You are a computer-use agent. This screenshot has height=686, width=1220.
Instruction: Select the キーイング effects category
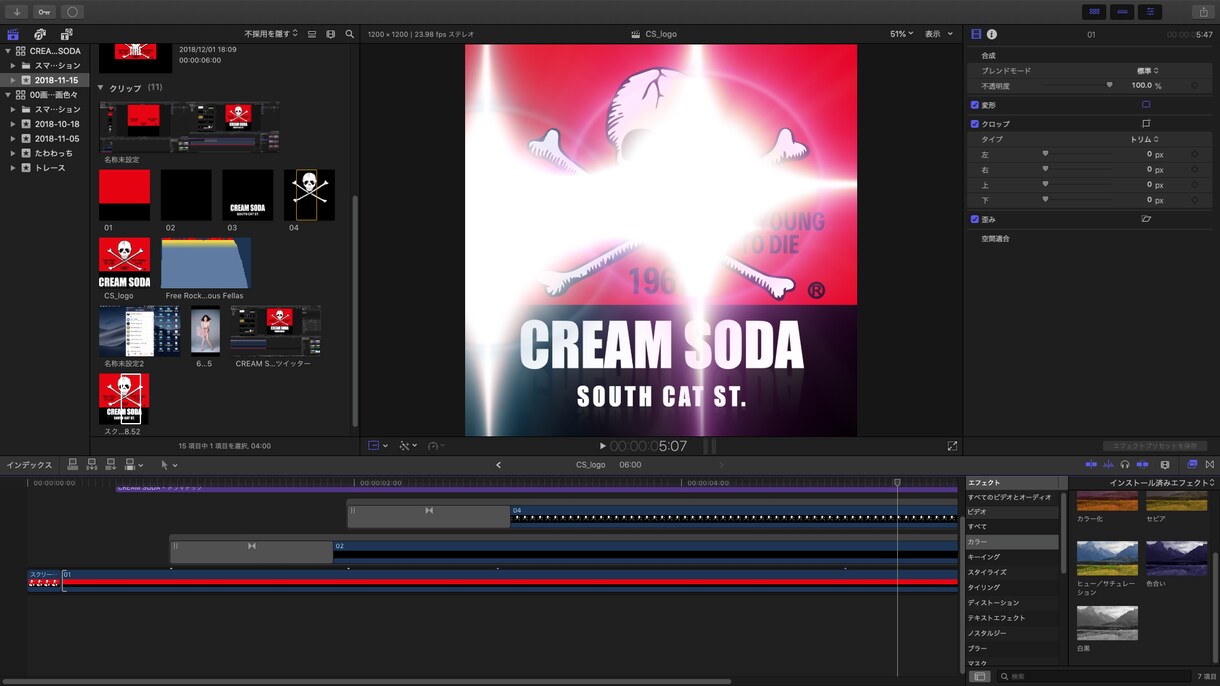[x=1012, y=557]
